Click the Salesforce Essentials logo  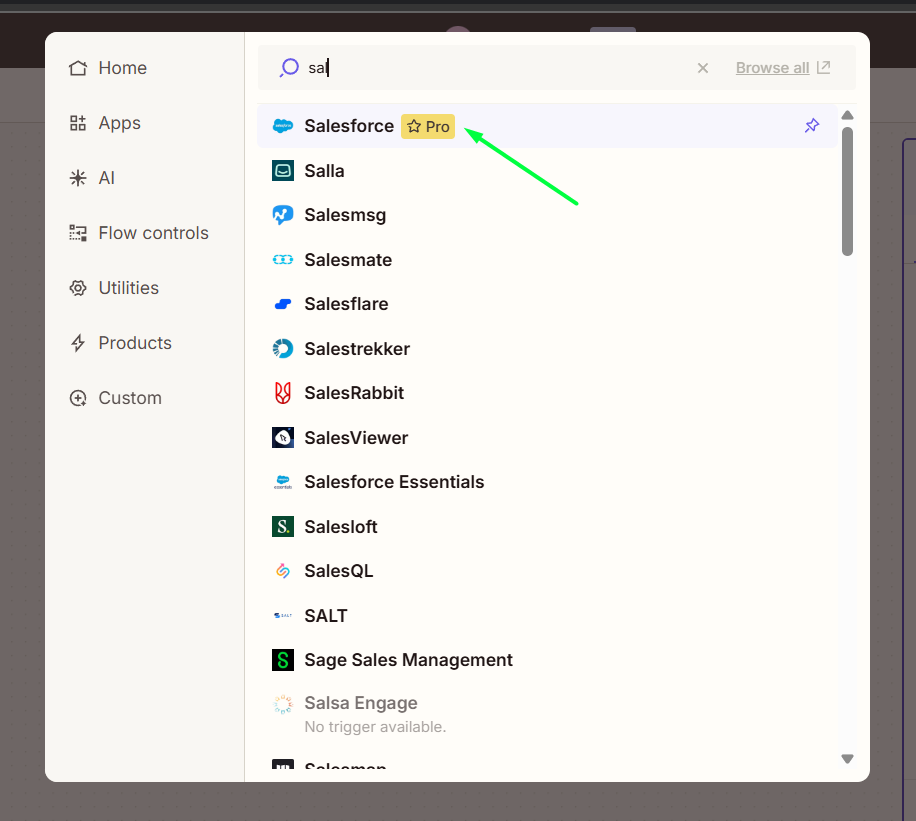pyautogui.click(x=283, y=482)
